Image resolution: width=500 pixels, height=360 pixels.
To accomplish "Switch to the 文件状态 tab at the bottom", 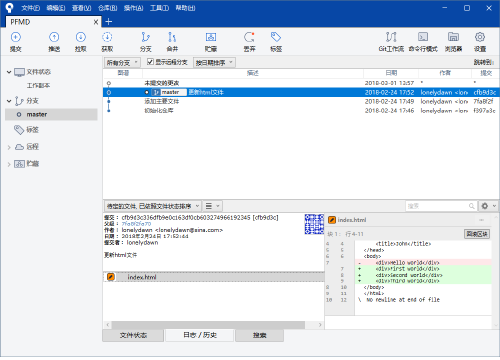I will pyautogui.click(x=133, y=335).
